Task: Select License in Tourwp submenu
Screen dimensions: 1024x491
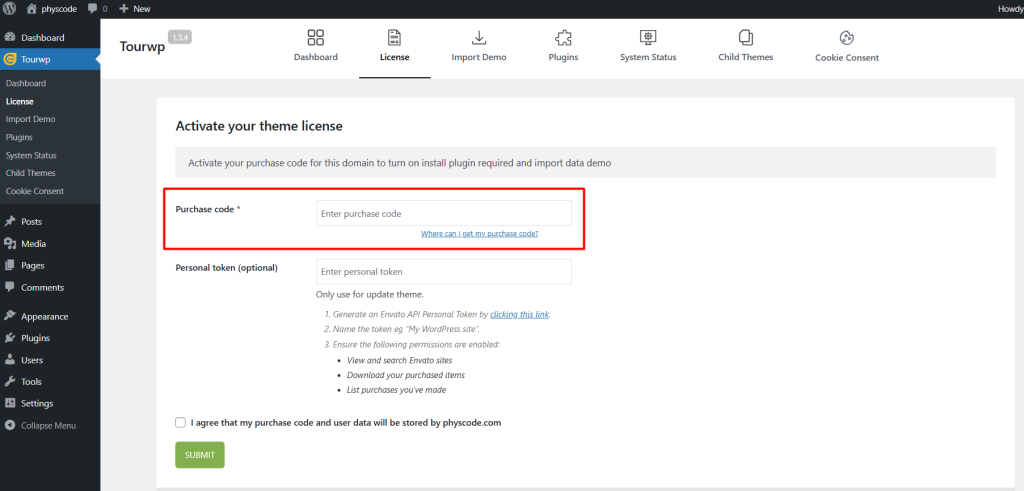Action: coord(20,102)
